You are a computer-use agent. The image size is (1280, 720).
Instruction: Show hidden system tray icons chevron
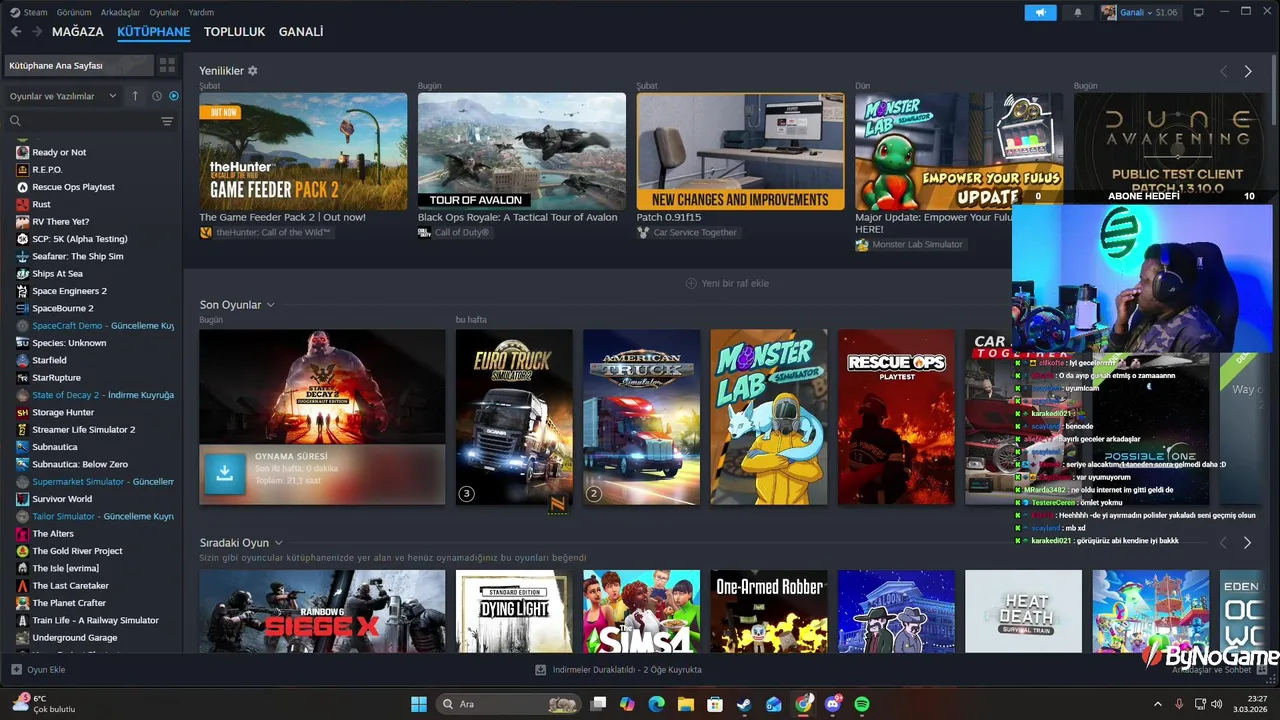(1158, 704)
